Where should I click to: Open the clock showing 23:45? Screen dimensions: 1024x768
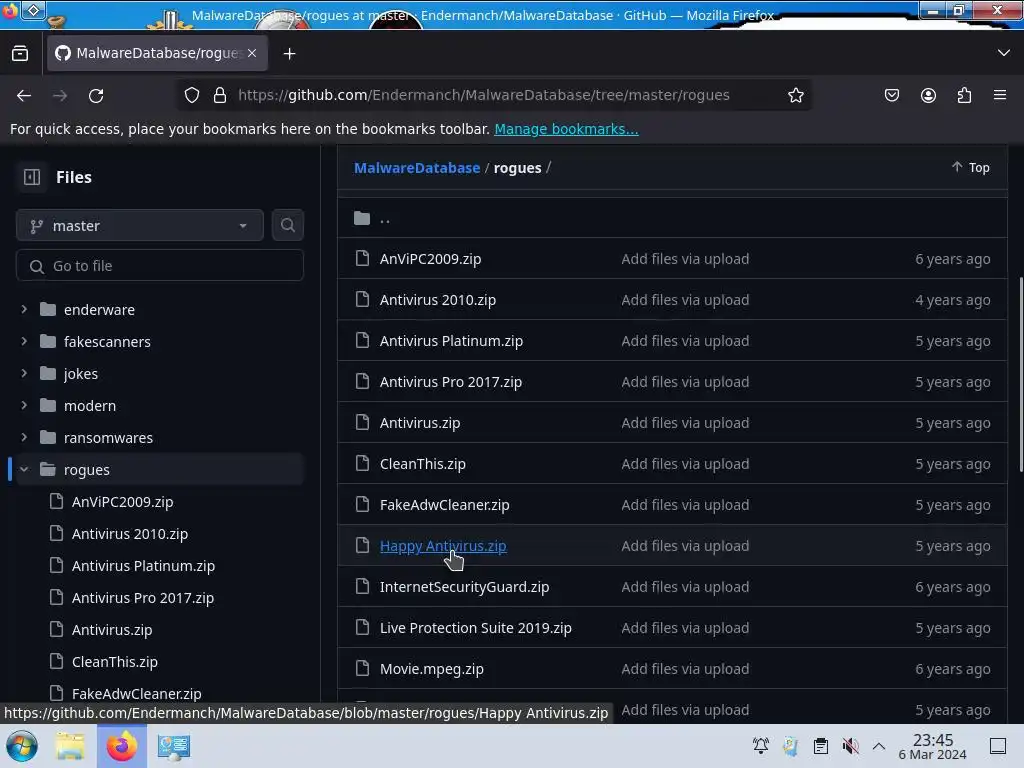click(933, 746)
